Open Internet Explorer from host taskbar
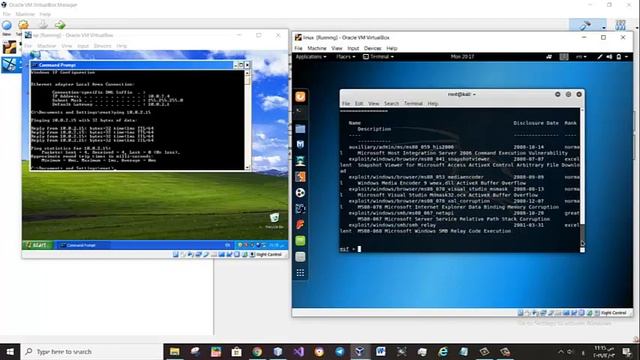Screen dimensions: 640x360 (443, 351)
